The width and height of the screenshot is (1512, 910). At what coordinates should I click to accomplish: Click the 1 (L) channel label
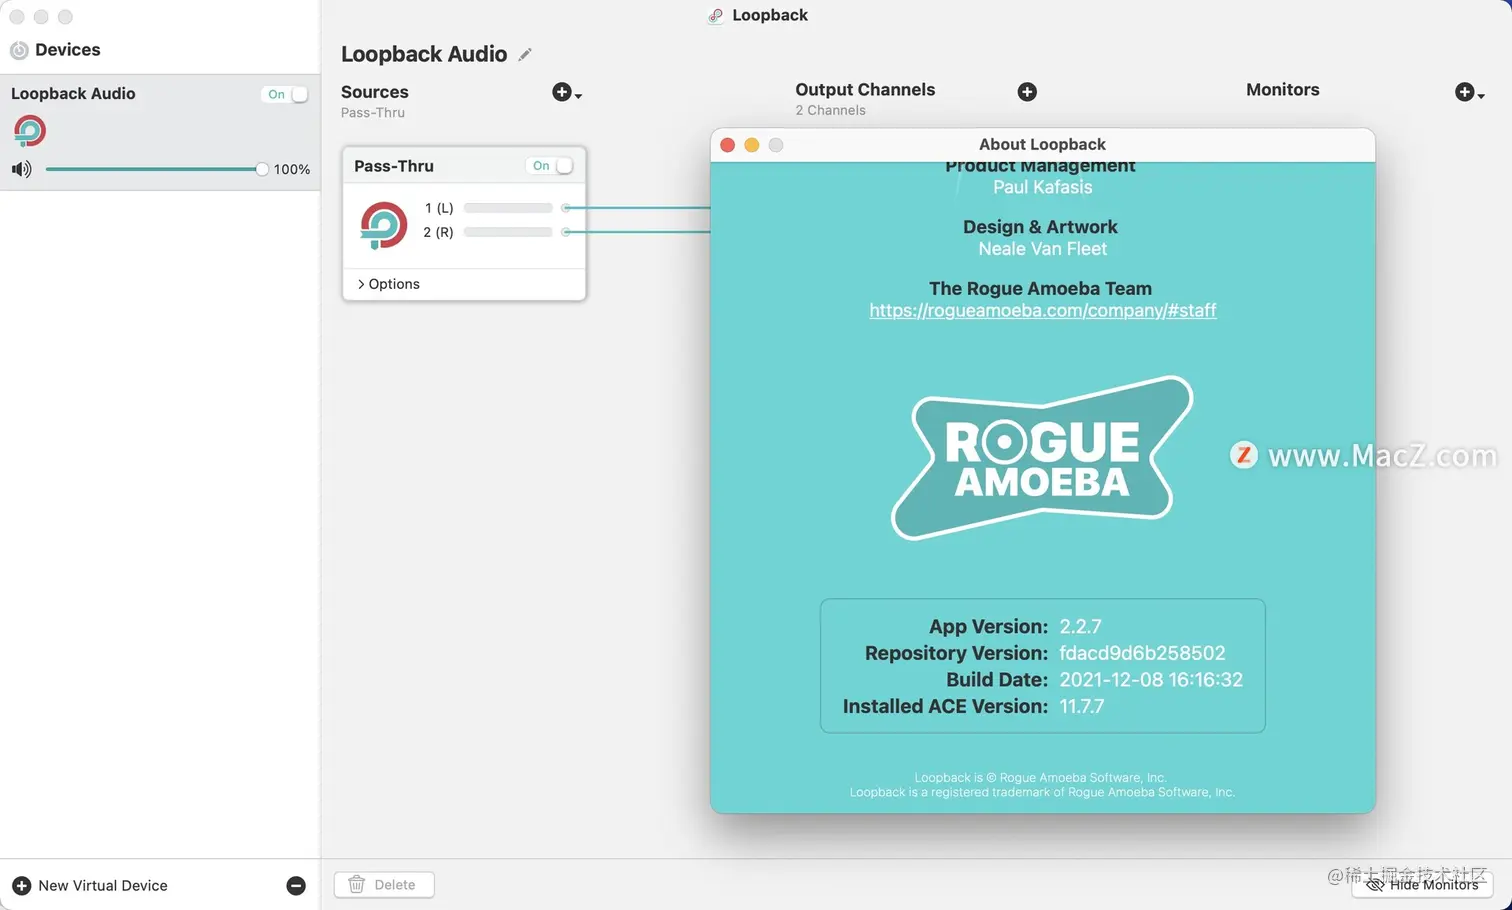(x=439, y=208)
